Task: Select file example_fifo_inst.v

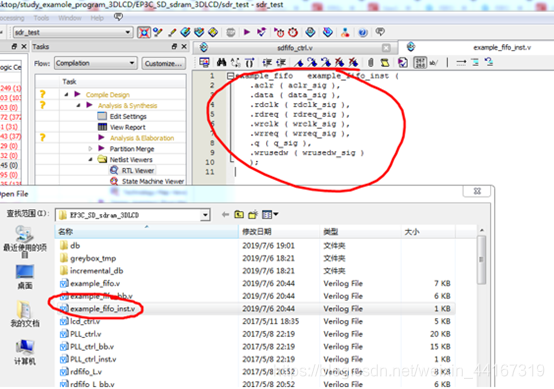Action: point(102,309)
